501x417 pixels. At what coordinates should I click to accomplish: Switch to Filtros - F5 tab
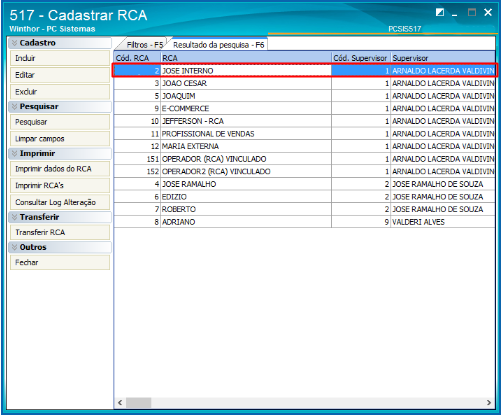(144, 45)
